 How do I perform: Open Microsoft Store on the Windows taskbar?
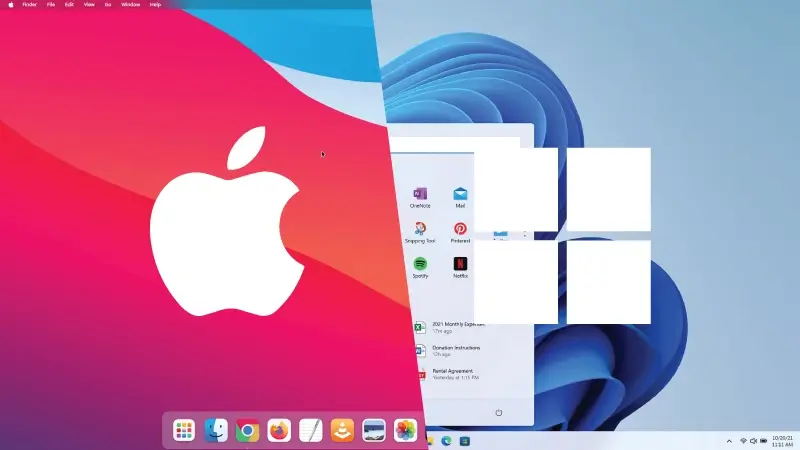coord(464,441)
